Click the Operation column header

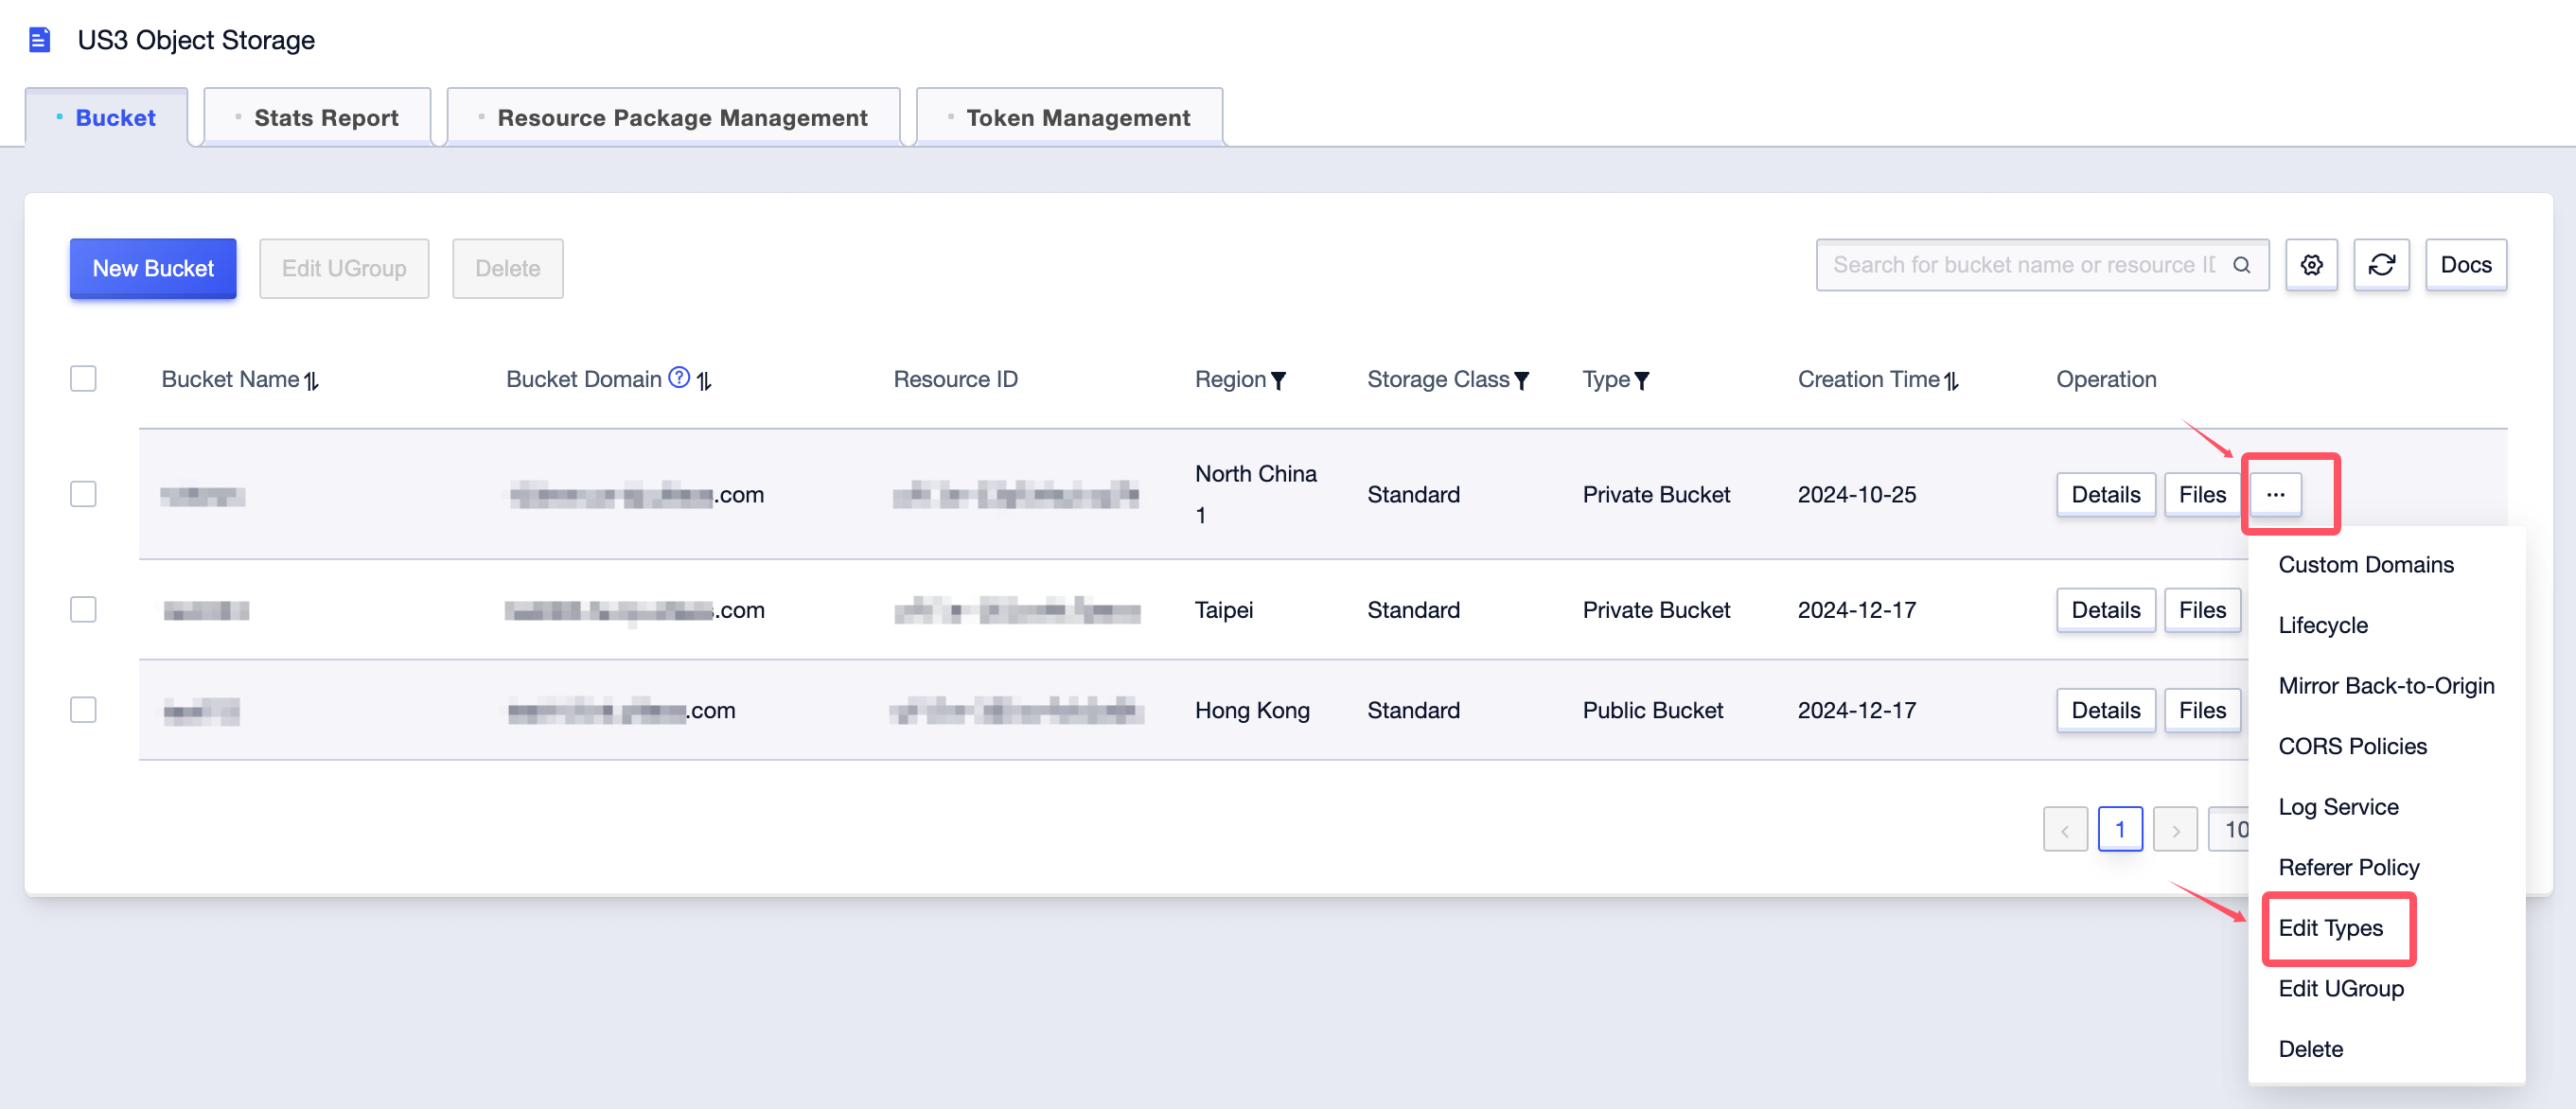(2105, 380)
